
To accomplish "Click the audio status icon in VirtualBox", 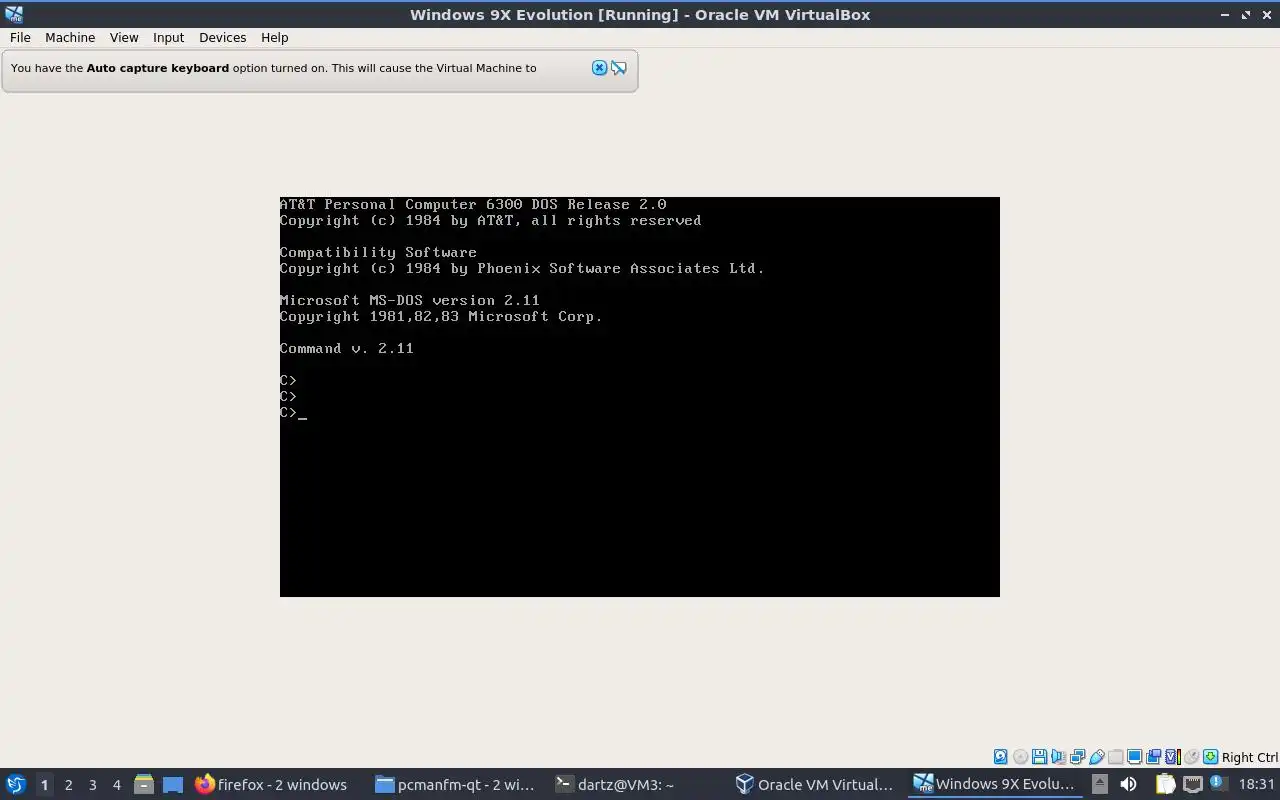I will point(1058,757).
